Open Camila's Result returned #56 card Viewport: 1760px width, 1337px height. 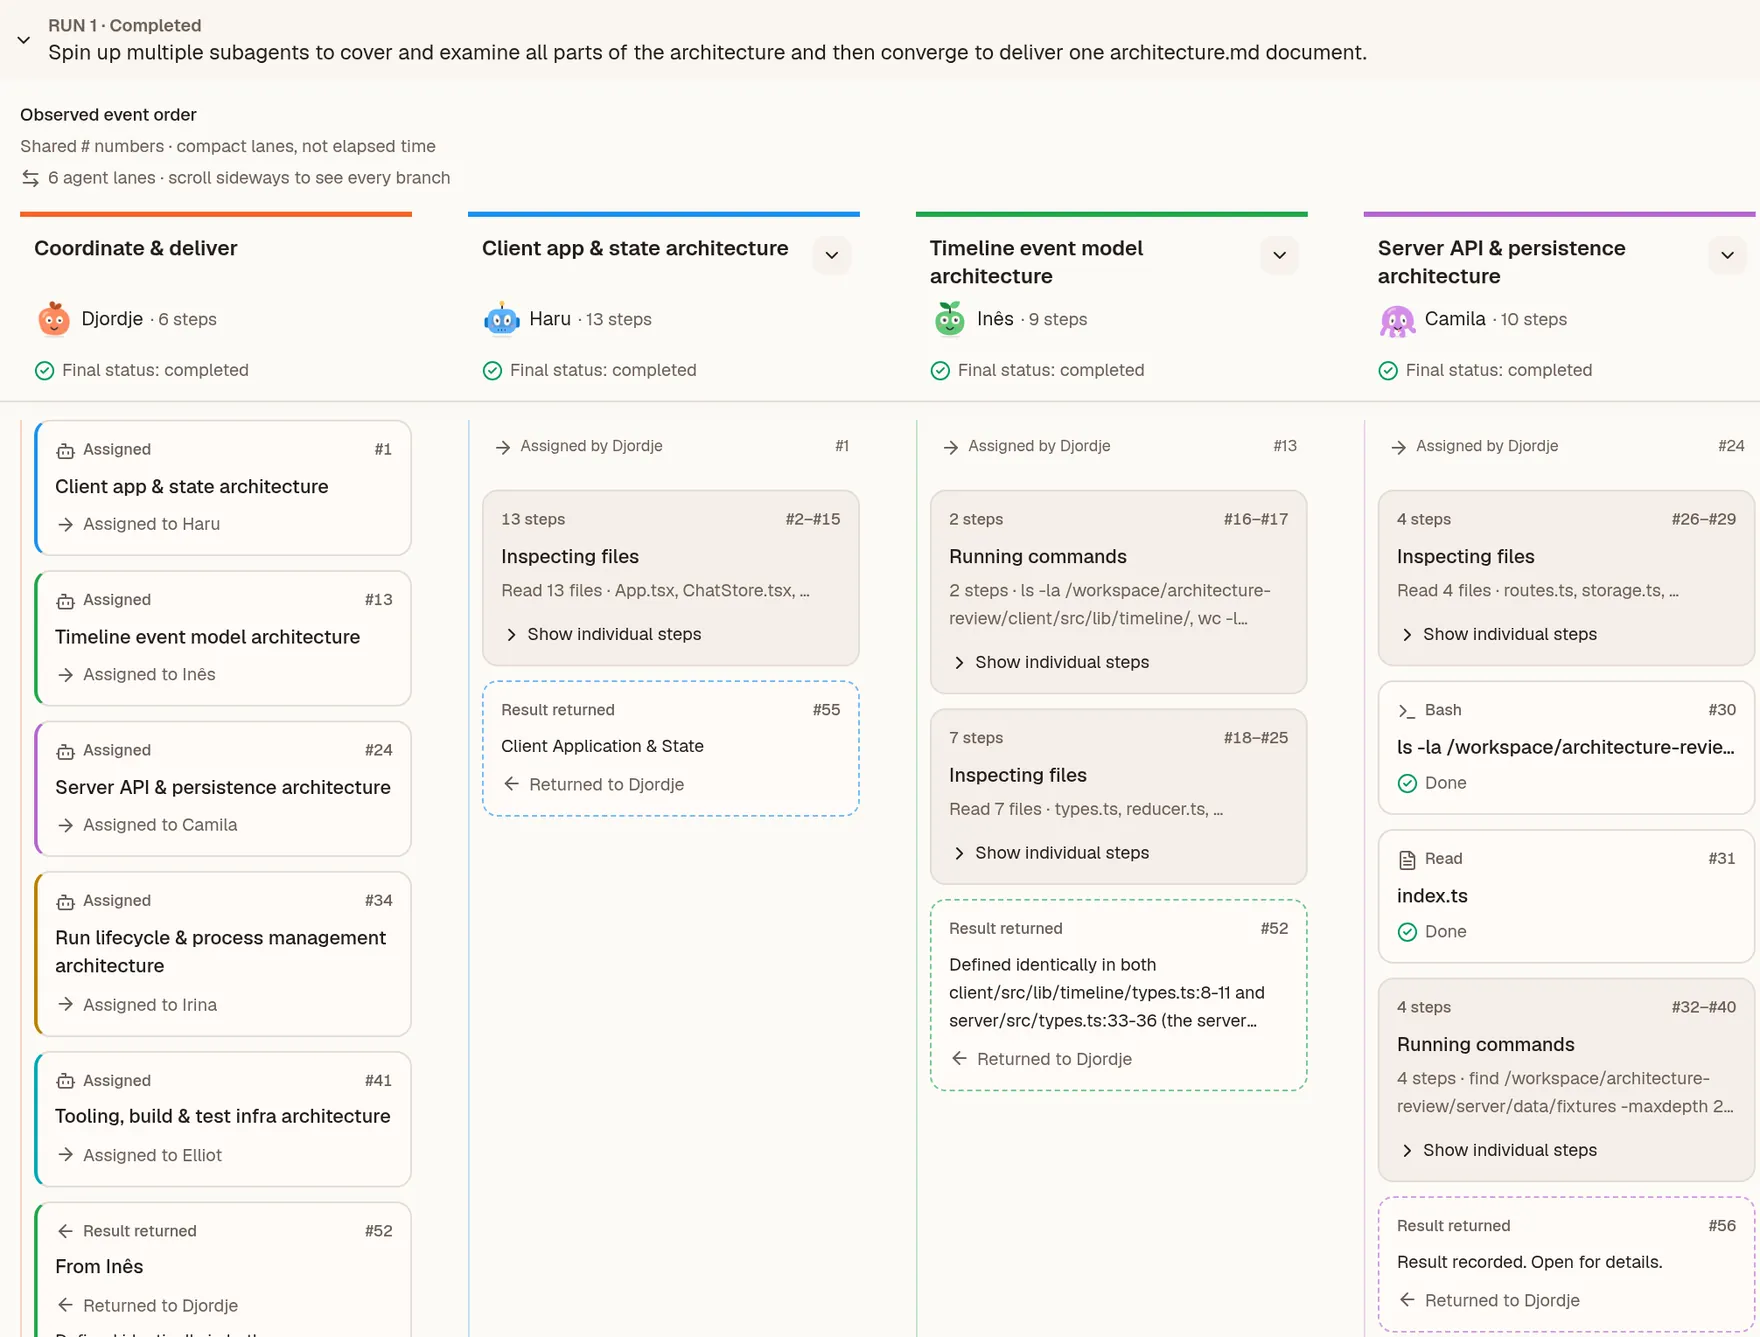(1567, 1264)
